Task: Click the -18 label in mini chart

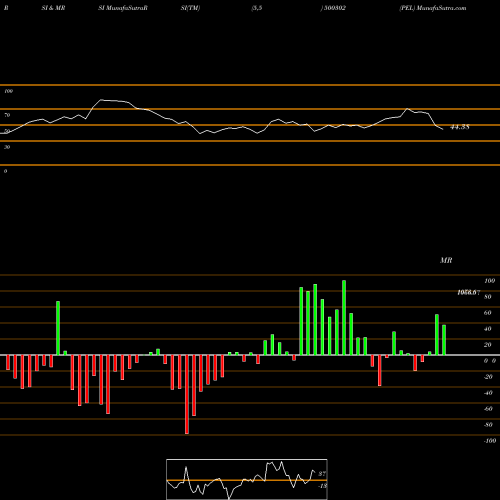Action: pyautogui.click(x=322, y=486)
